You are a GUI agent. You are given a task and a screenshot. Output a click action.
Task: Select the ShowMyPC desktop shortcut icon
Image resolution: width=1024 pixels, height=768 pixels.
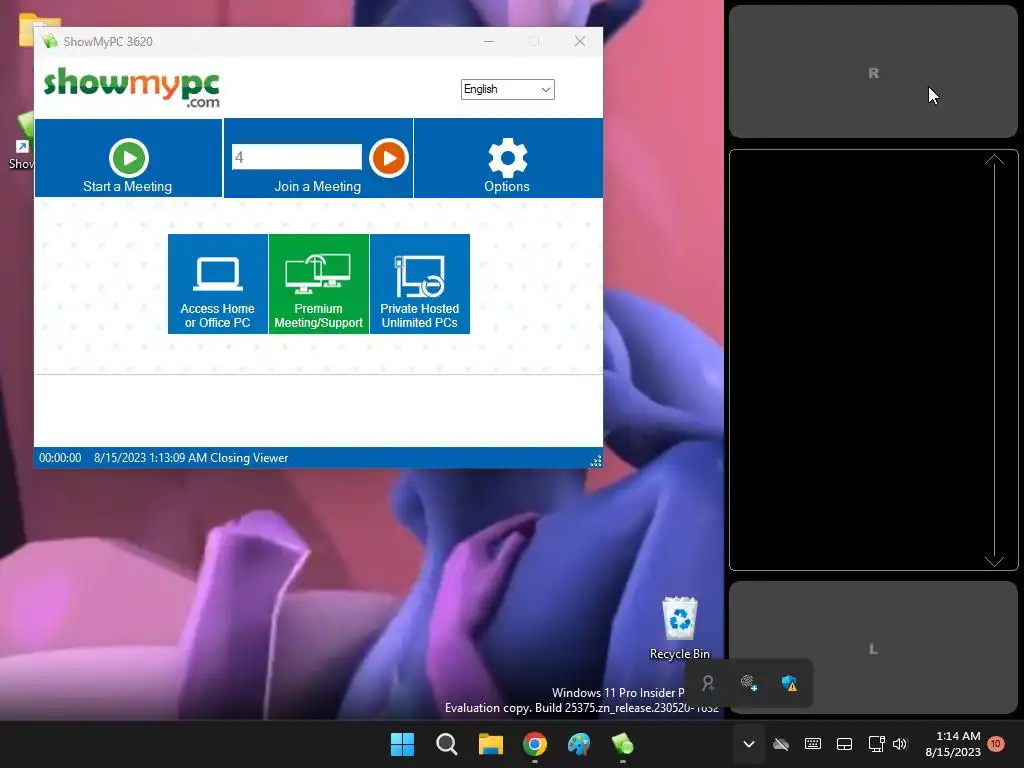point(22,140)
